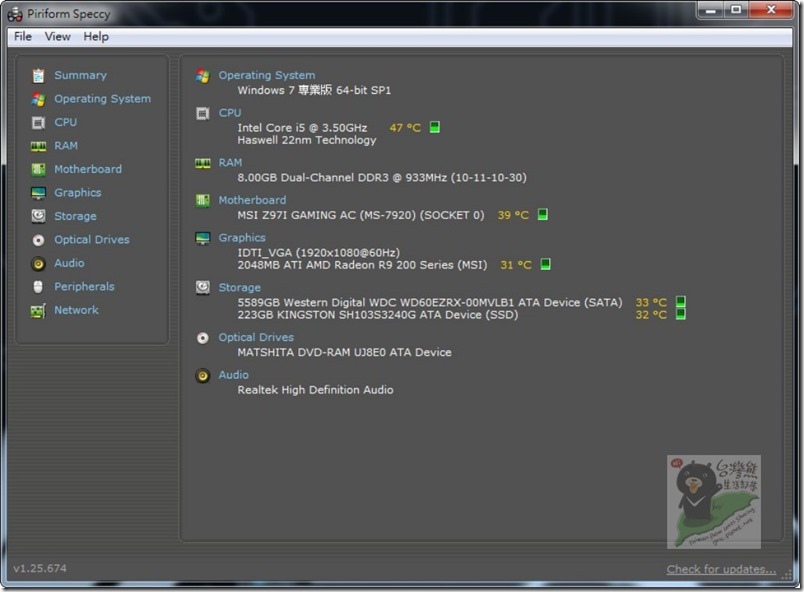Open the RAM section from sidebar
Image resolution: width=804 pixels, height=592 pixels.
click(x=66, y=146)
